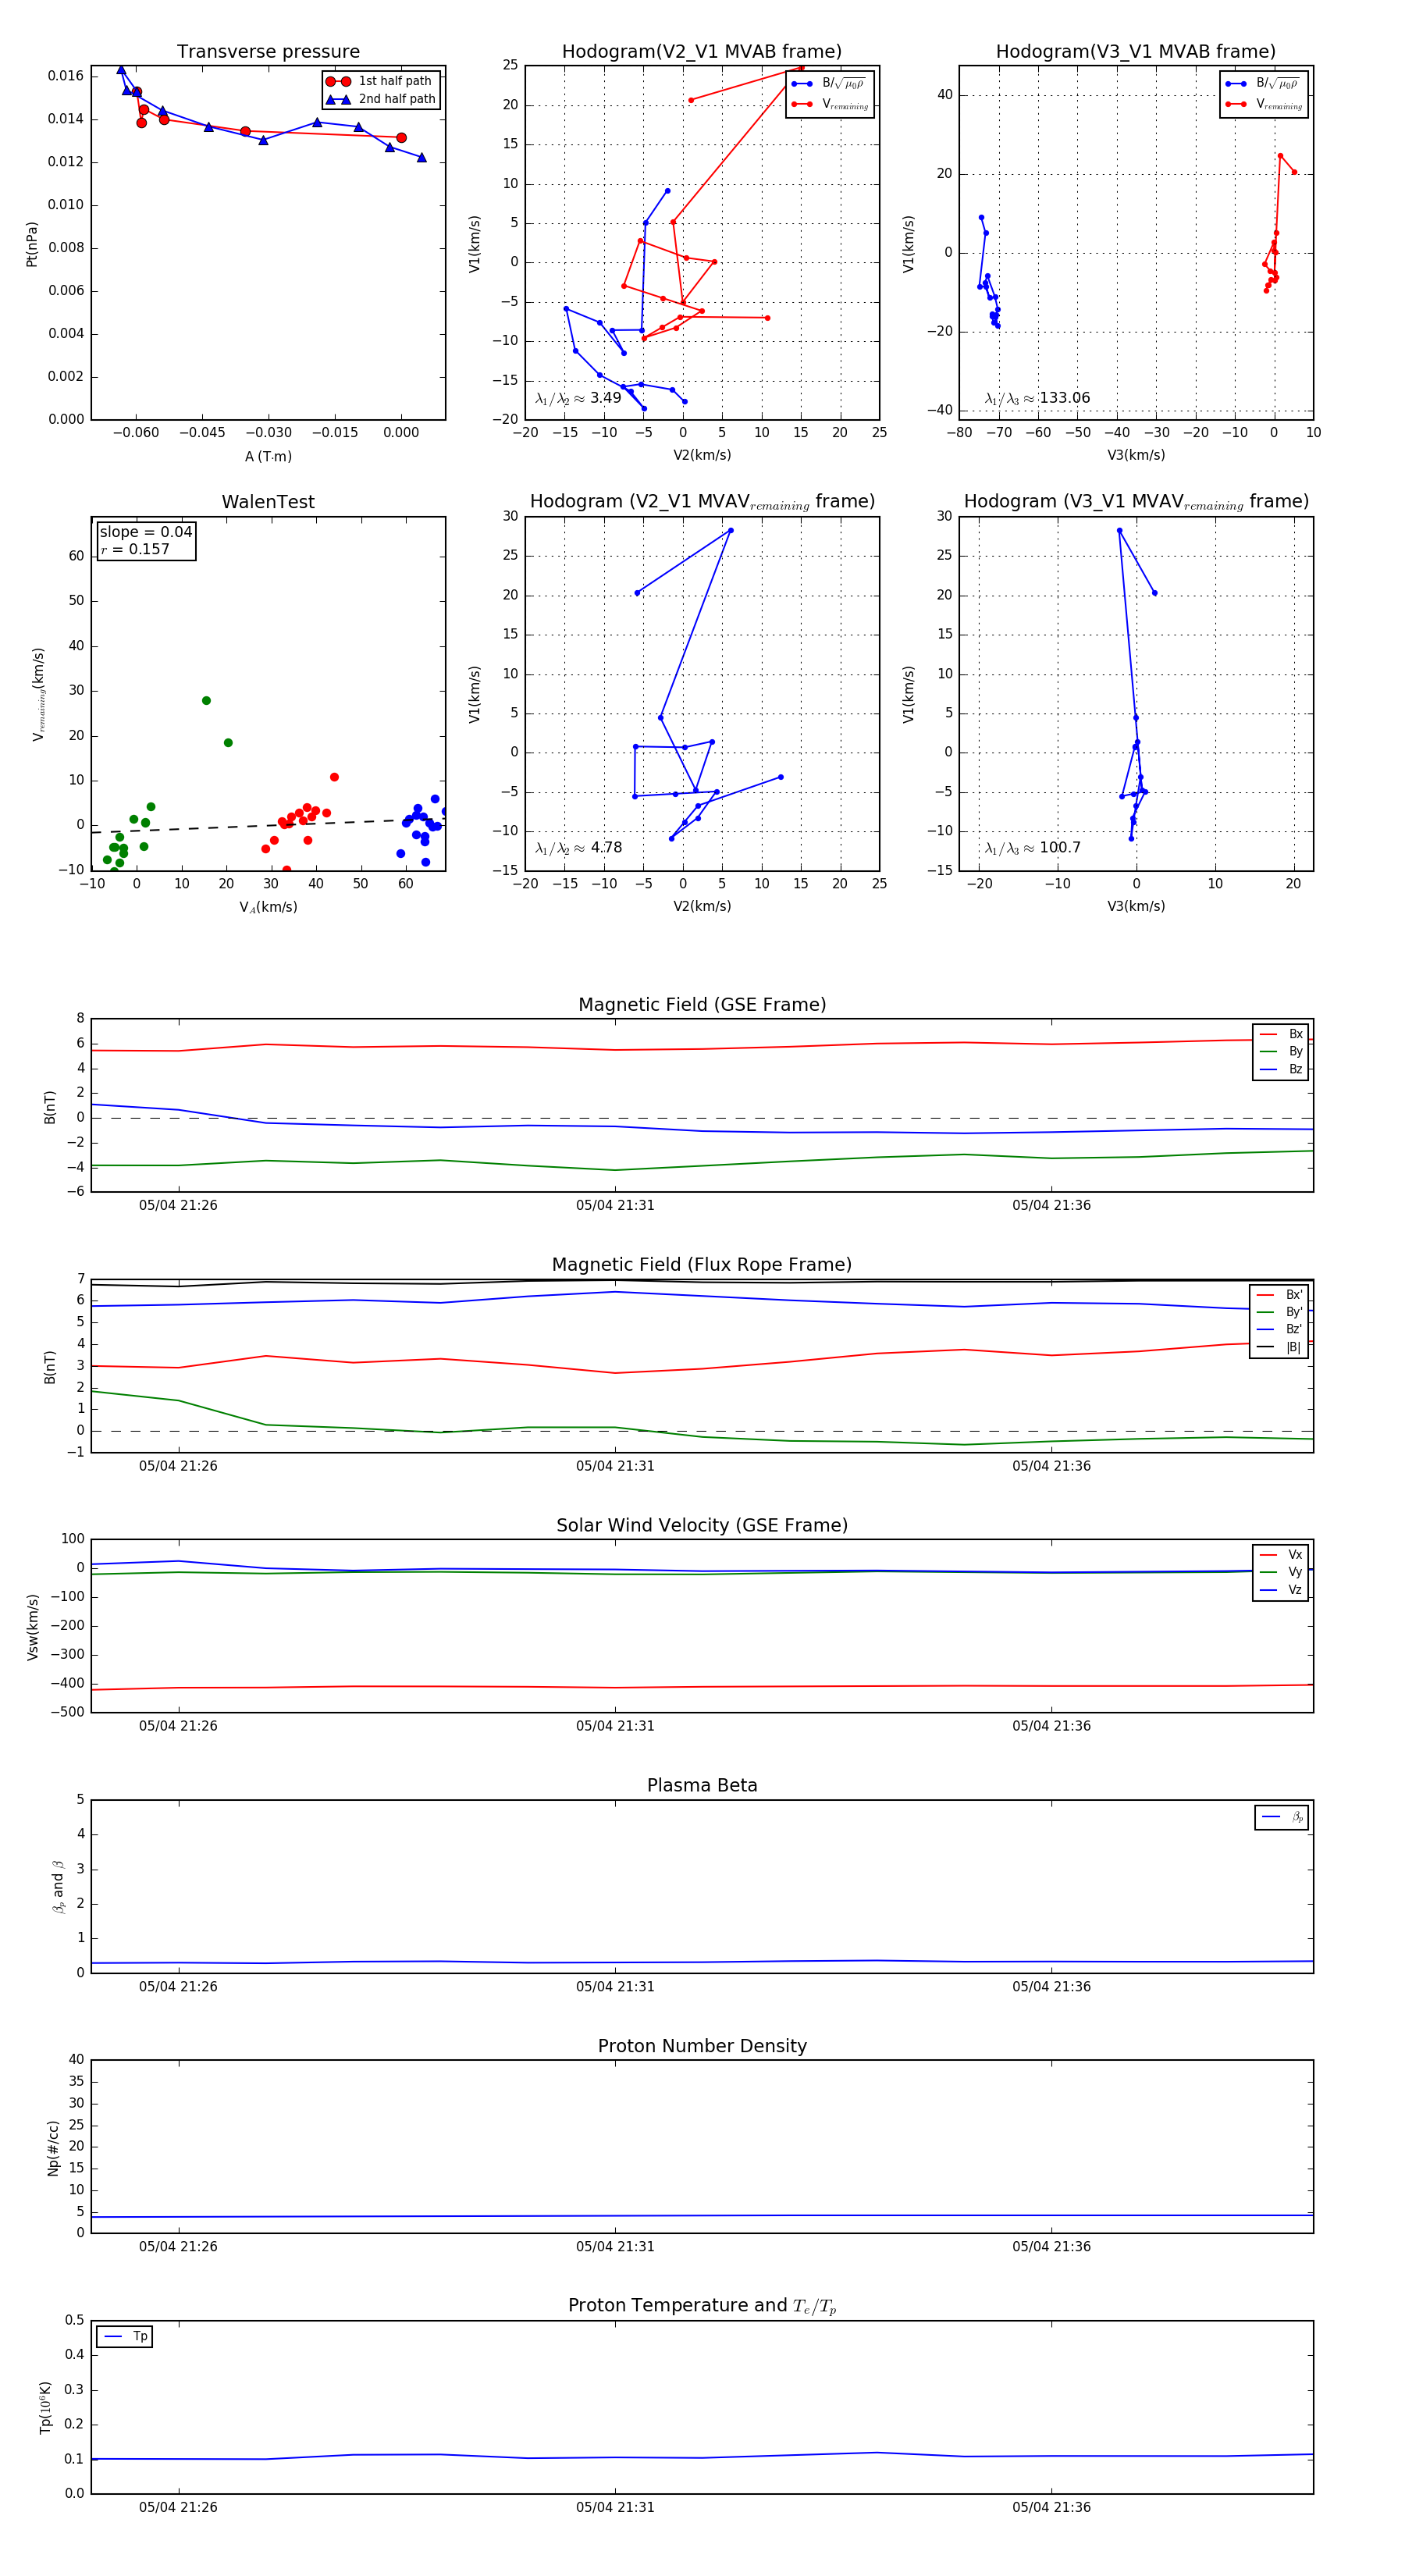Image resolution: width=1405 pixels, height=2576 pixels.
Task: Click the "Proton Temperature and Te/Tp" title
Action: click(702, 2306)
